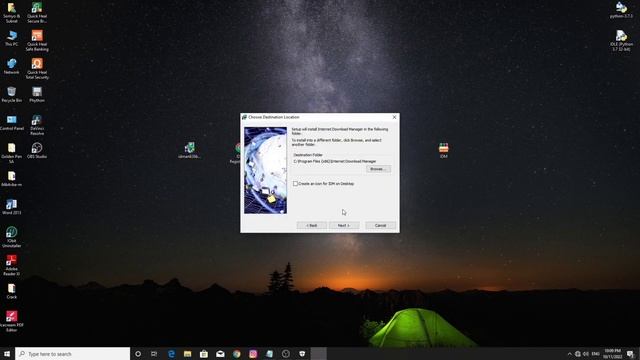Select the top-left folder desktop icon
640x360 pixels.
tap(11, 13)
